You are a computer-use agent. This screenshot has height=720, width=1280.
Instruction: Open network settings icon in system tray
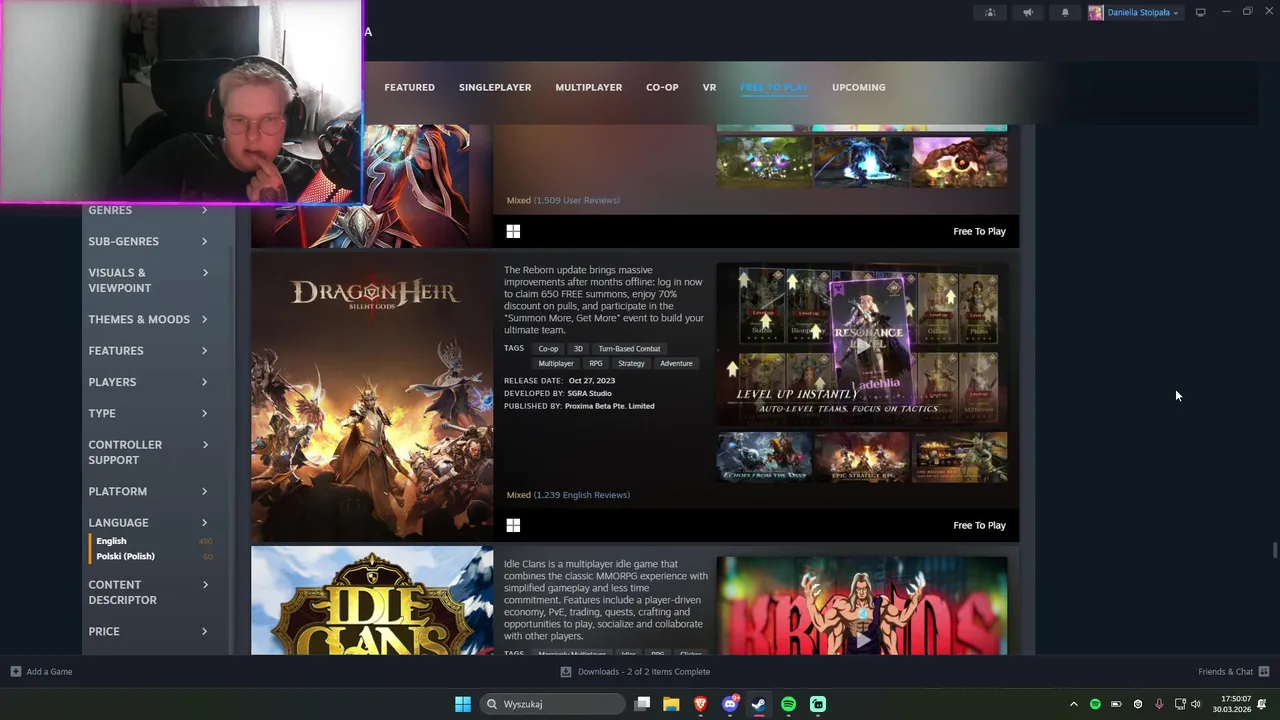(1180, 704)
